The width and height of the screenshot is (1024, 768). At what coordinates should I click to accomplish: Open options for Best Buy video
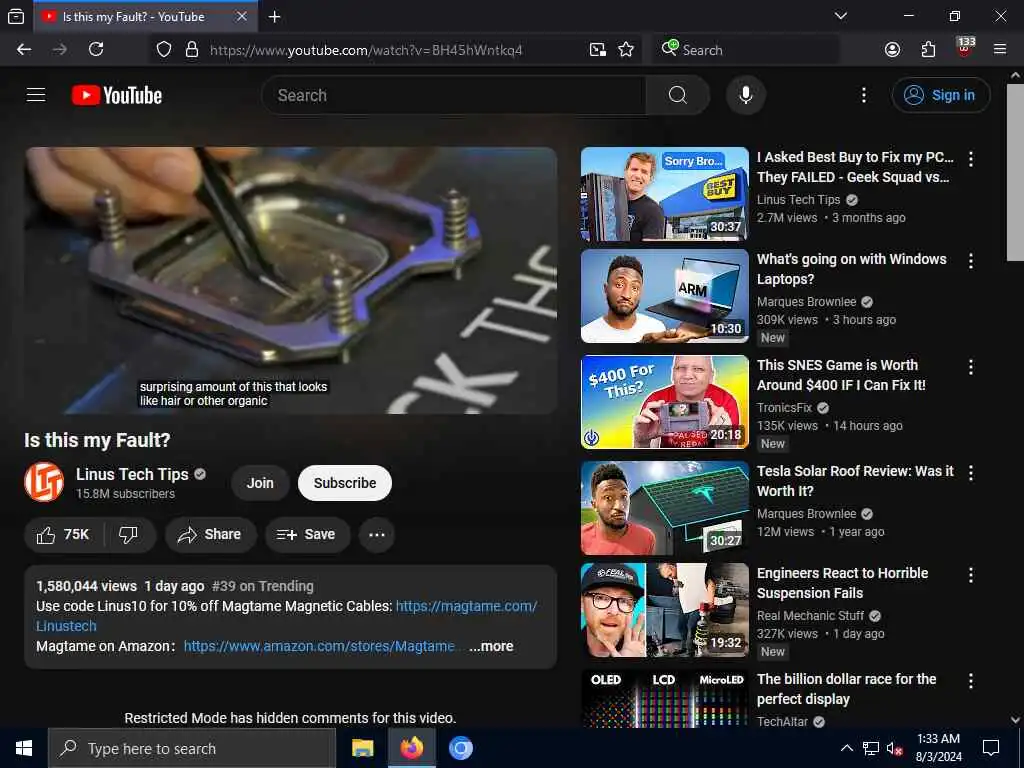(971, 159)
